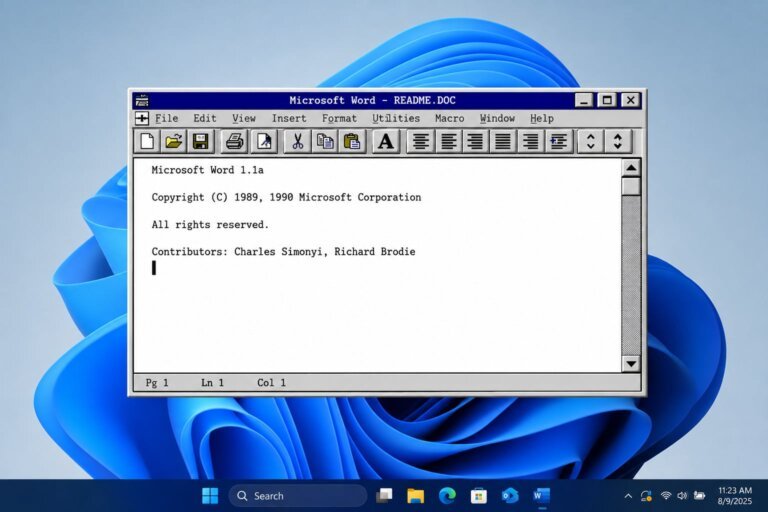This screenshot has width=768, height=512.
Task: Click the 'Copyright (C) 1989, 1990' line
Action: [286, 197]
